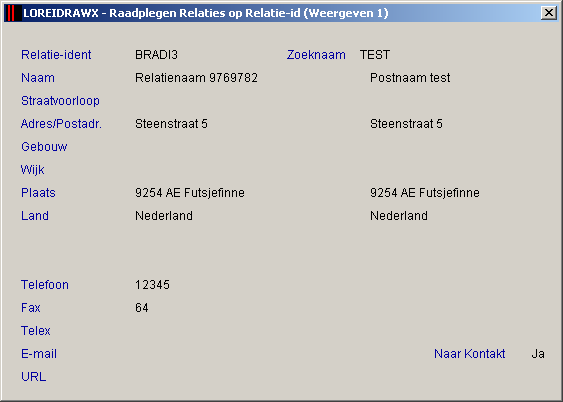Click the Zoeknaam label
This screenshot has height=402, width=563.
[316, 55]
